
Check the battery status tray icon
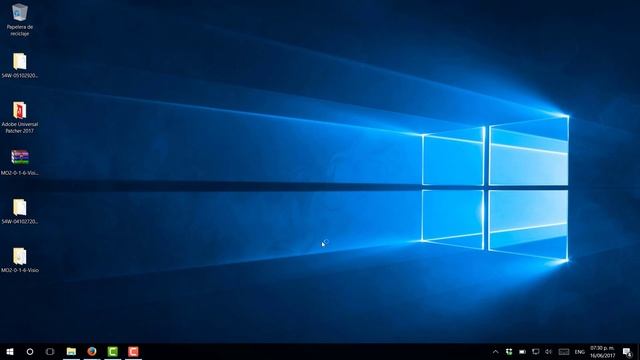pos(522,351)
